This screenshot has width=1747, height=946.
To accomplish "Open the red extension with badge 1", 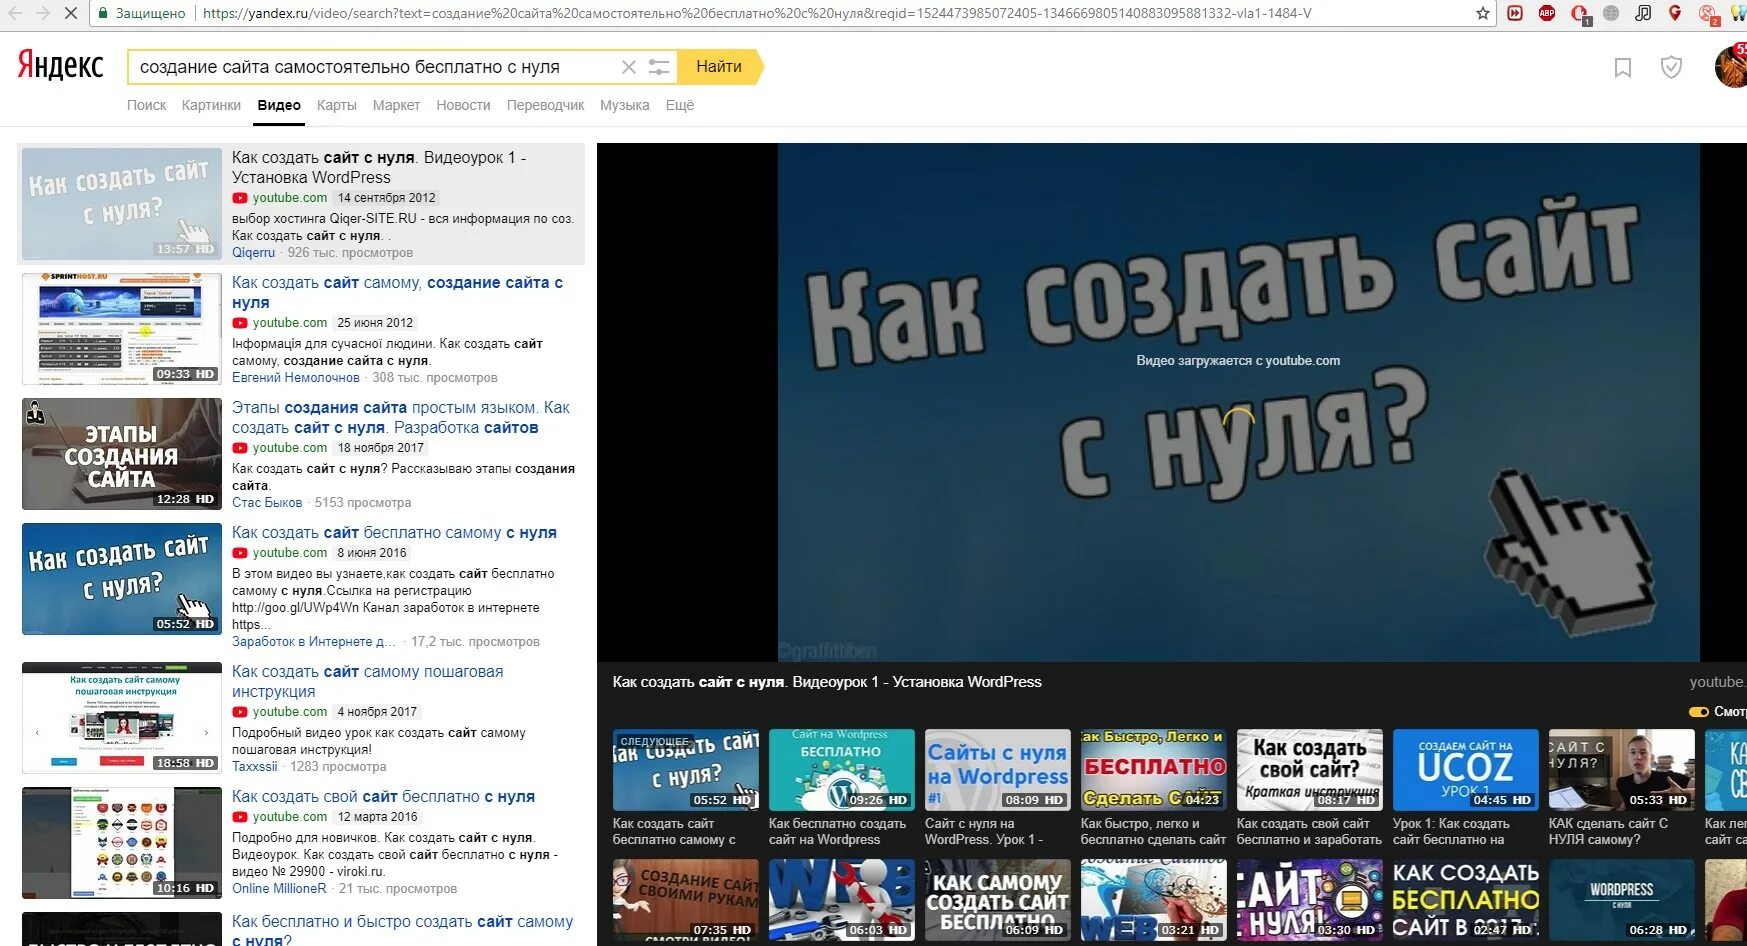I will coord(1580,14).
